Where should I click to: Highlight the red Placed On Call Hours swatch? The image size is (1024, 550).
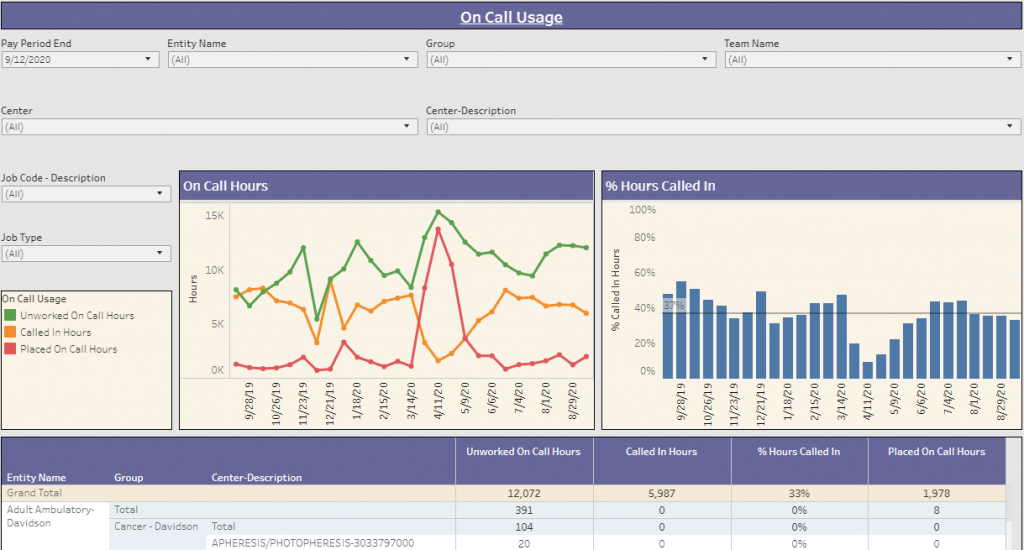pos(10,350)
